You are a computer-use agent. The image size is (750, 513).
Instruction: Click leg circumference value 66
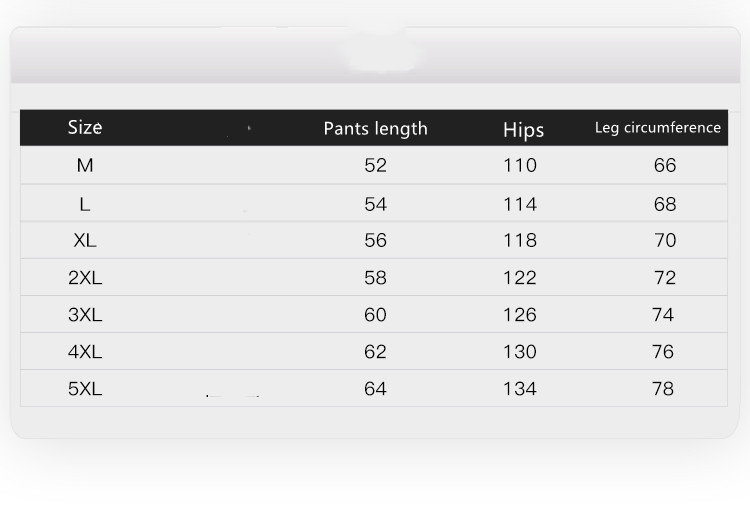point(665,166)
